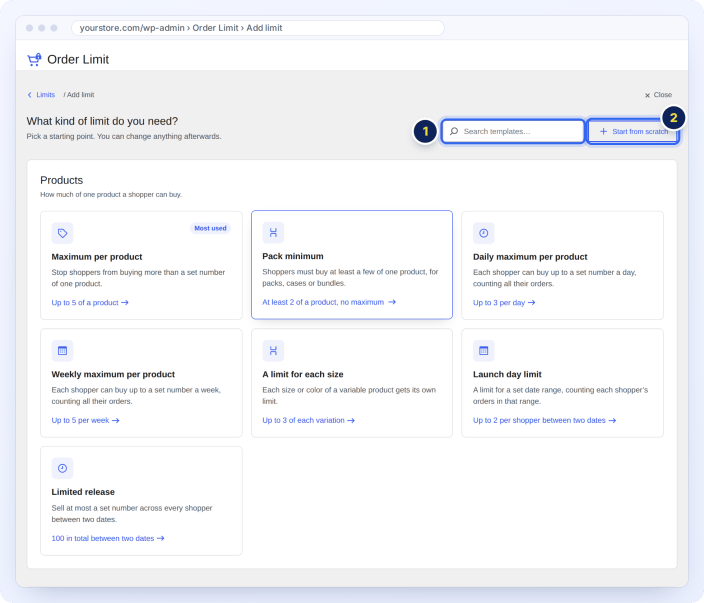Open '100 in total between two dates' link
Viewport: 704px width, 603px height.
(x=108, y=538)
